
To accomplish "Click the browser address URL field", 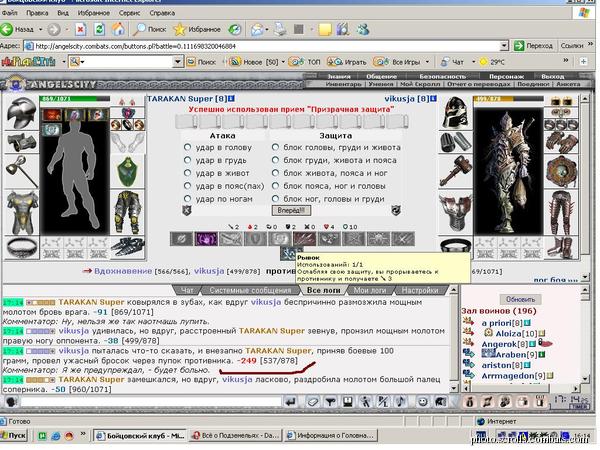I will pos(267,46).
